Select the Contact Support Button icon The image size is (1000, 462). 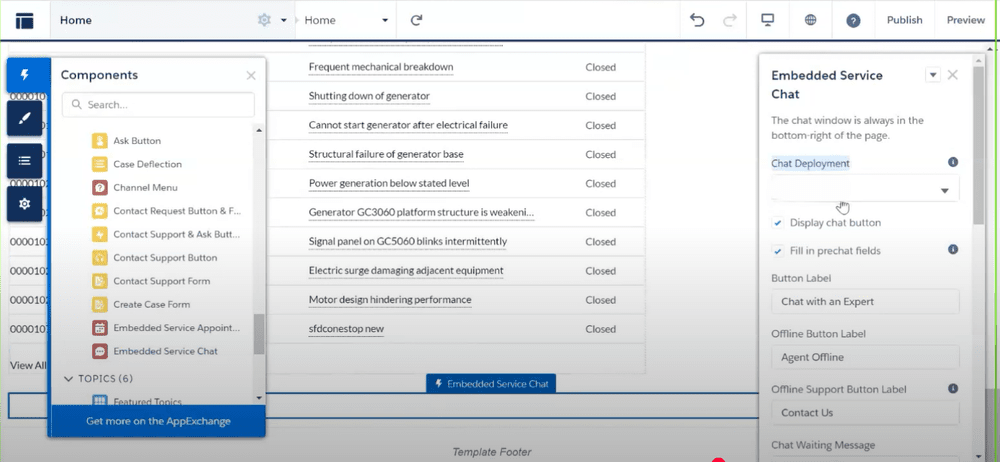99,258
